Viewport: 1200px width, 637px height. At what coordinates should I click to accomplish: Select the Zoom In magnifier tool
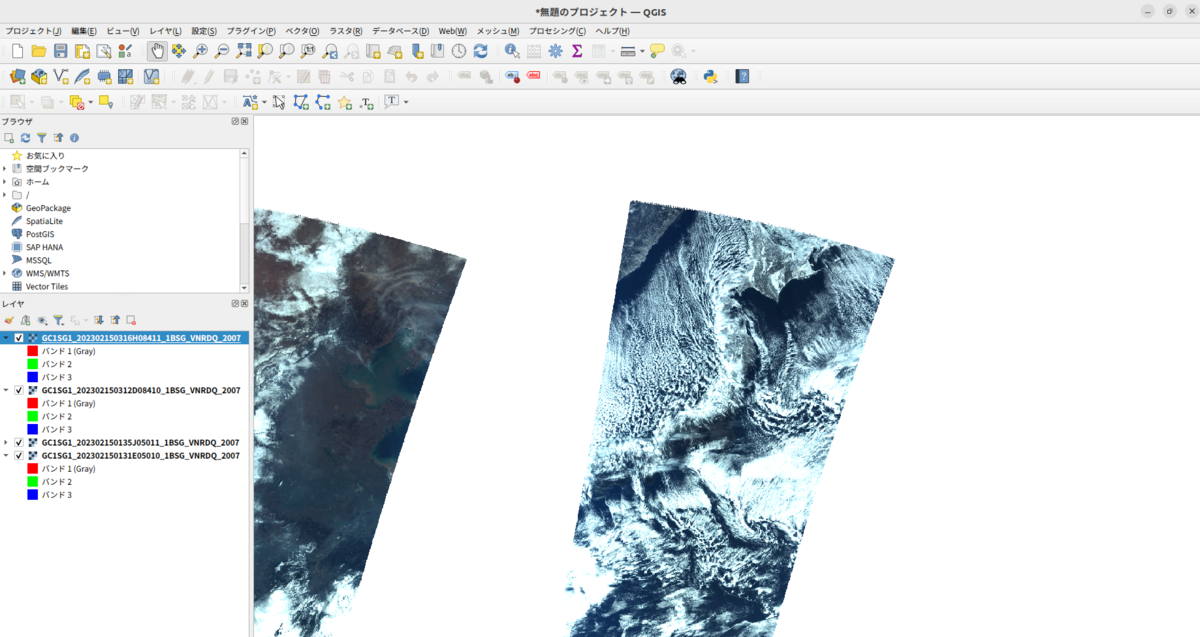pos(200,51)
